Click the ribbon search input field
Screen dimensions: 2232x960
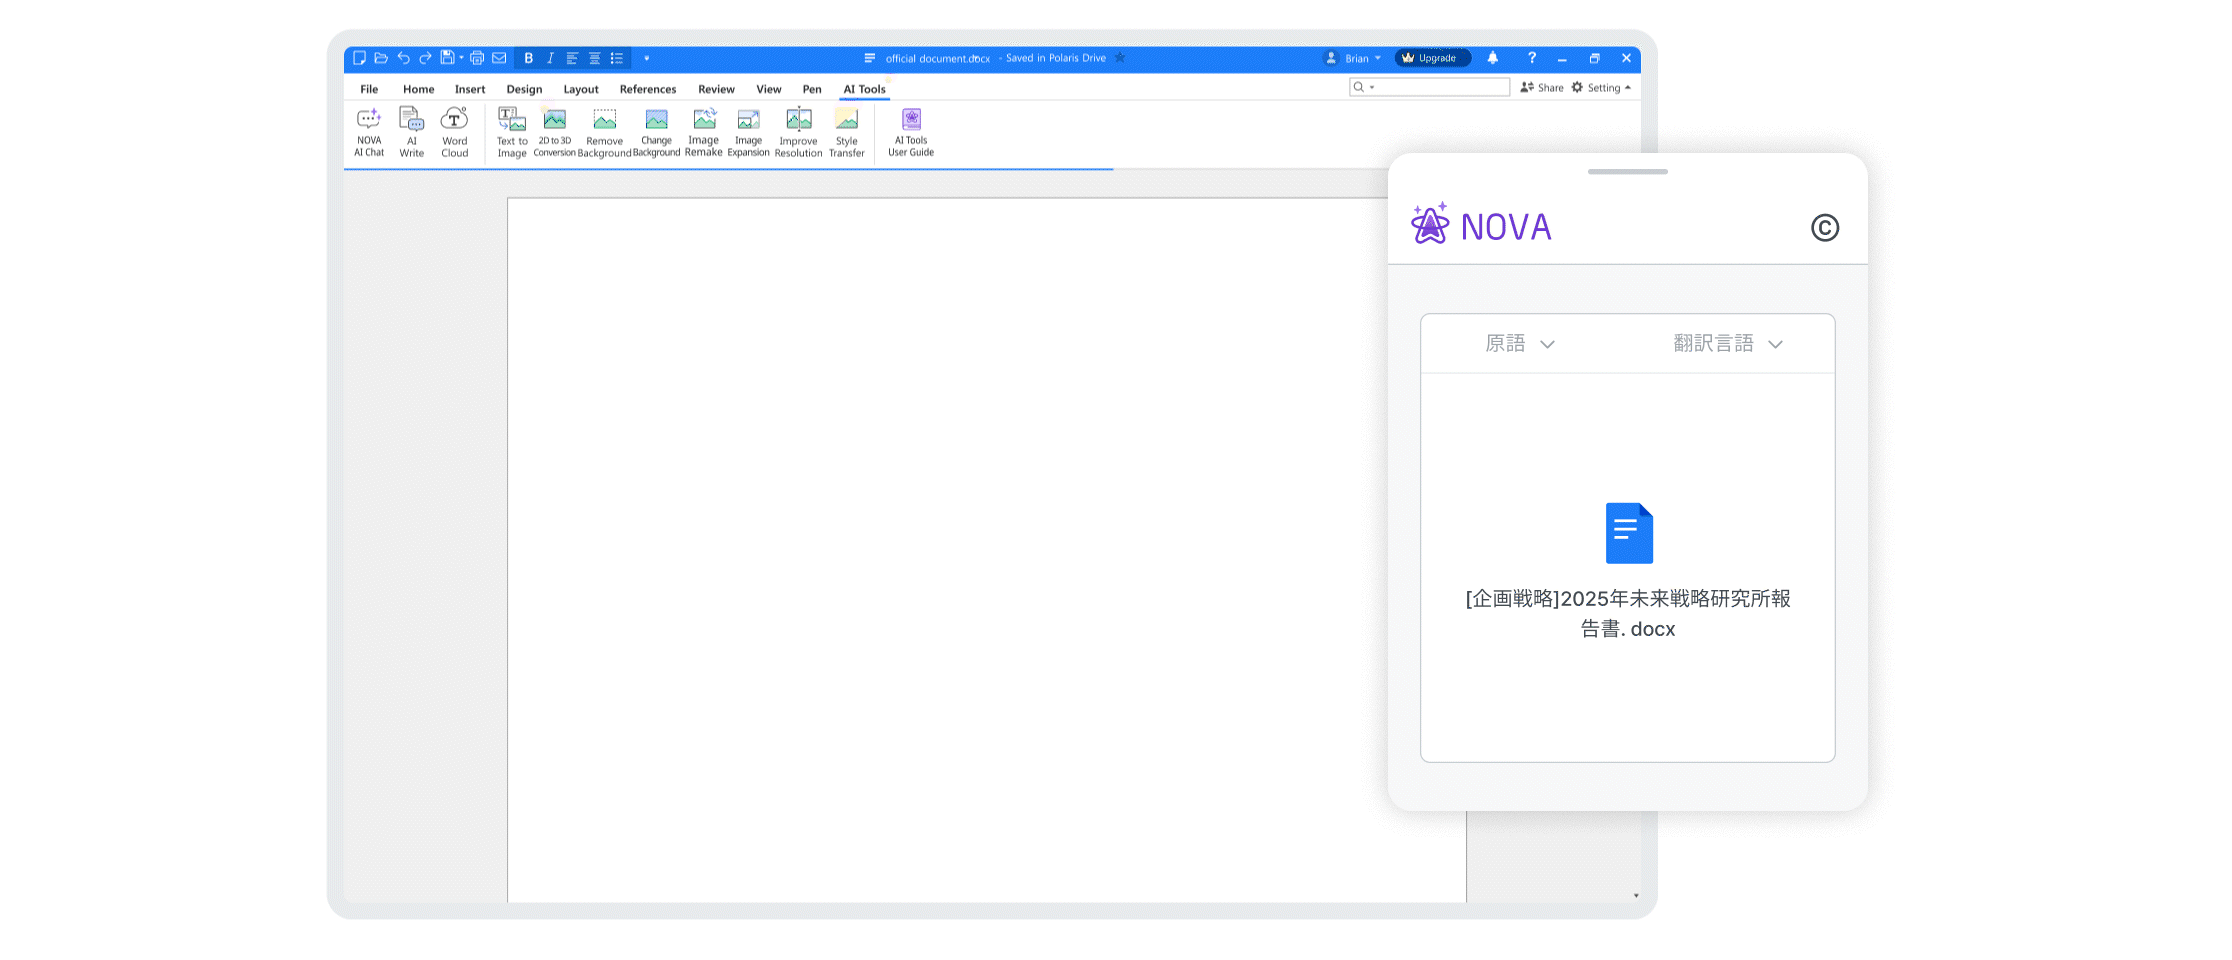tap(1440, 88)
